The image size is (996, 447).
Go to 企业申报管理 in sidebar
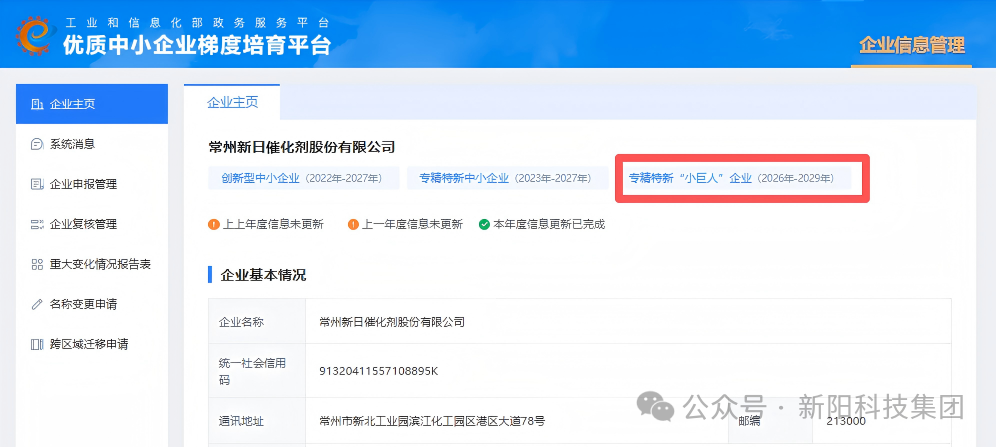[x=92, y=184]
